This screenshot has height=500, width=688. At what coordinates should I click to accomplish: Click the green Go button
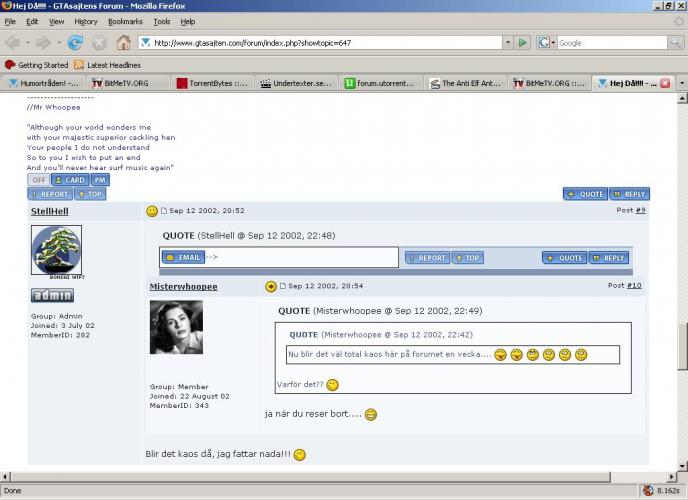pyautogui.click(x=522, y=43)
